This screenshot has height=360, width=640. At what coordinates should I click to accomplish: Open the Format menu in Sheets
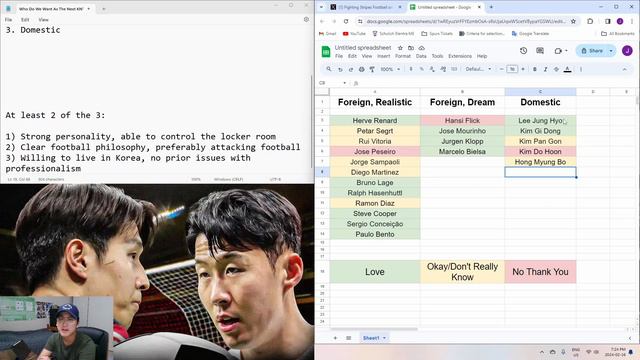click(x=403, y=56)
